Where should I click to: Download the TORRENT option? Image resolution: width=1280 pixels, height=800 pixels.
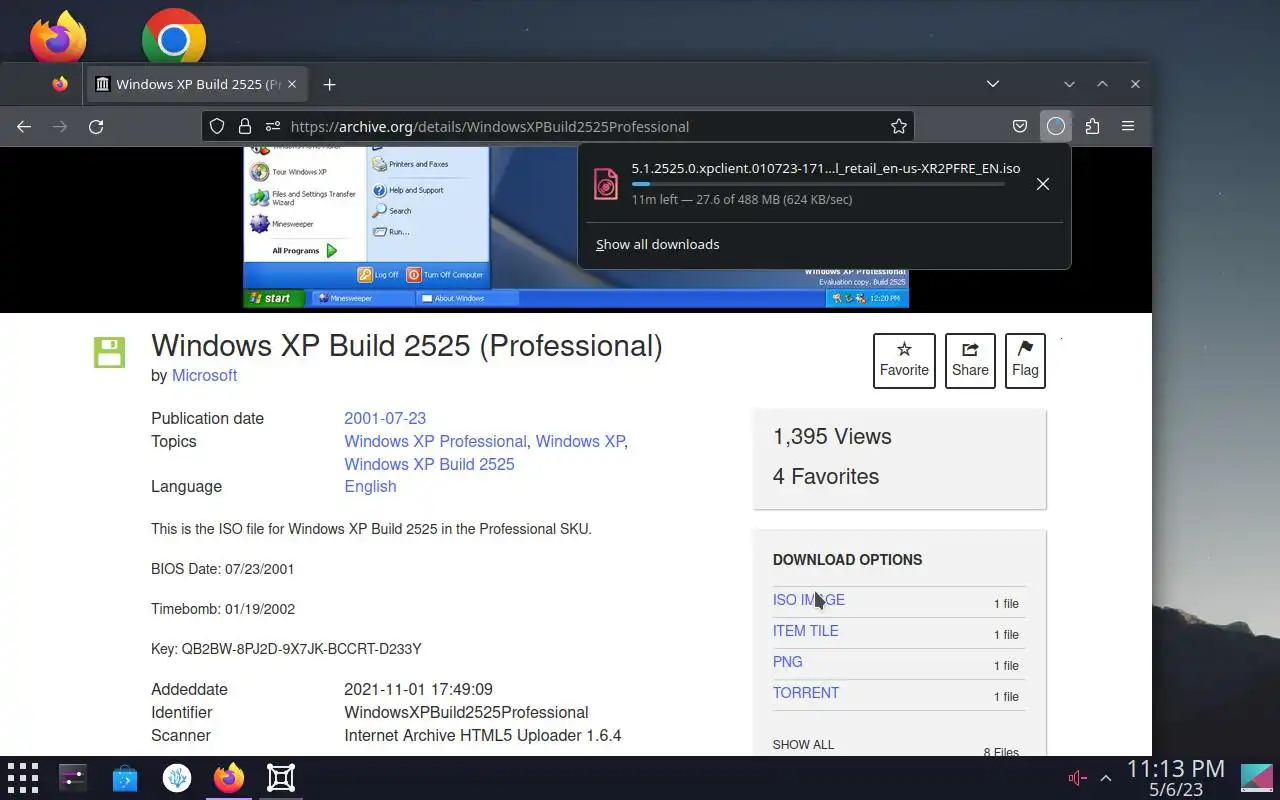tap(806, 693)
